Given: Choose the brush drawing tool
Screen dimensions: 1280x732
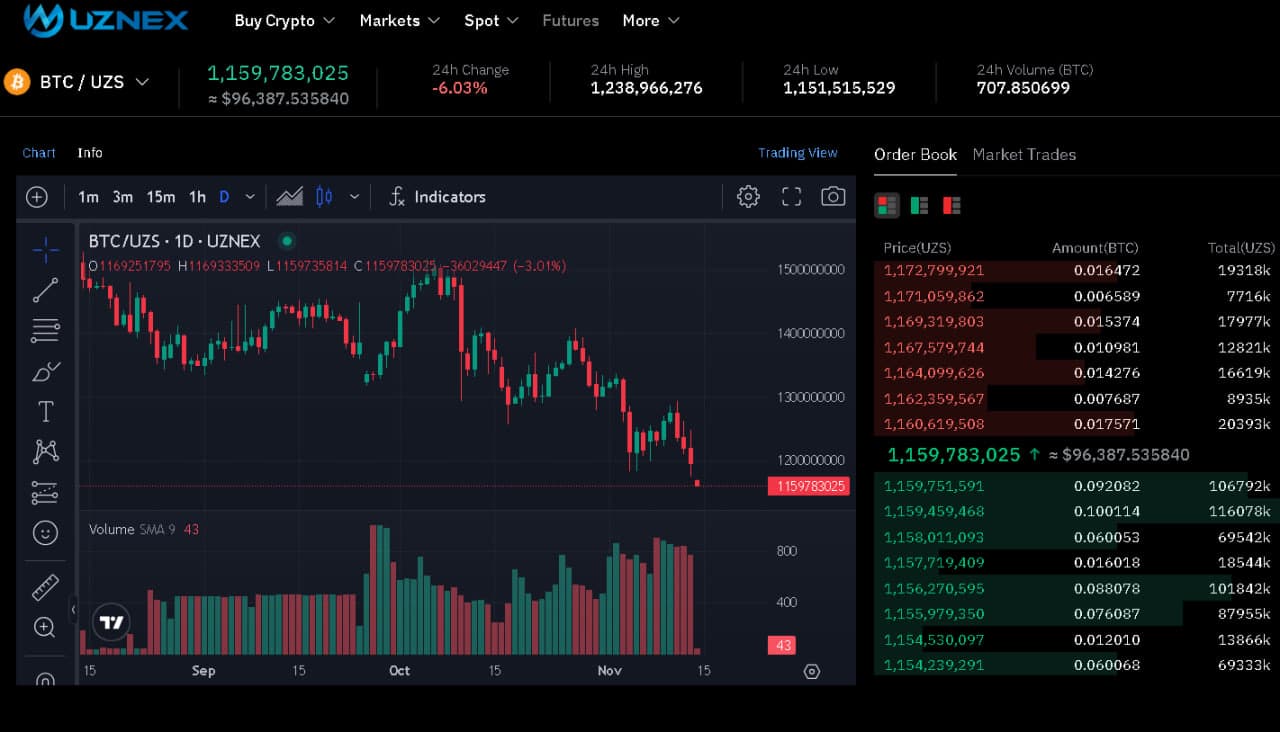Looking at the screenshot, I should click(45, 372).
